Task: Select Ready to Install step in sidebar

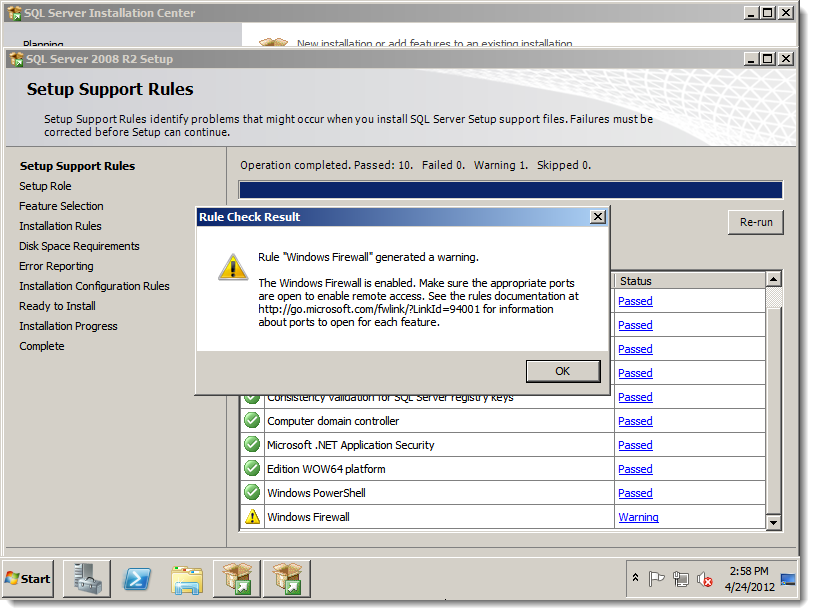Action: (57, 306)
